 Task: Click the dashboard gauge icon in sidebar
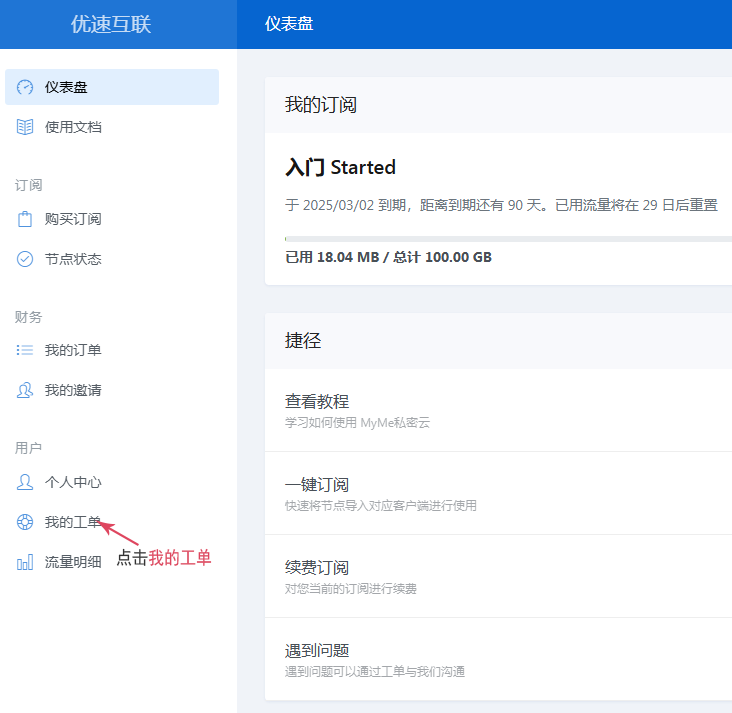pyautogui.click(x=25, y=87)
